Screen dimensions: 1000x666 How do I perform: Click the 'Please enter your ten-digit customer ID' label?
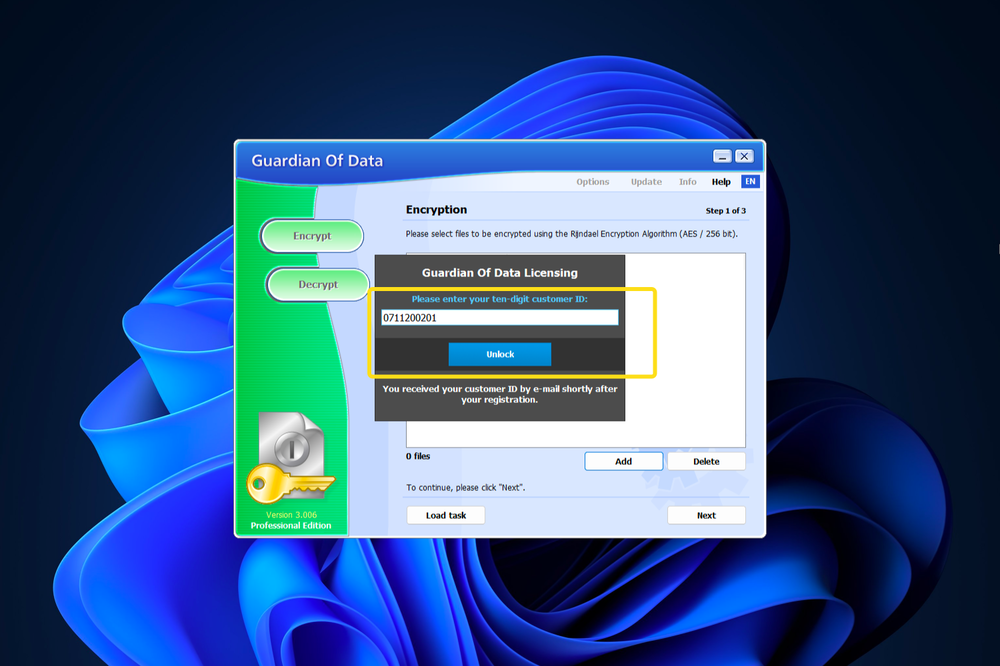click(x=499, y=299)
